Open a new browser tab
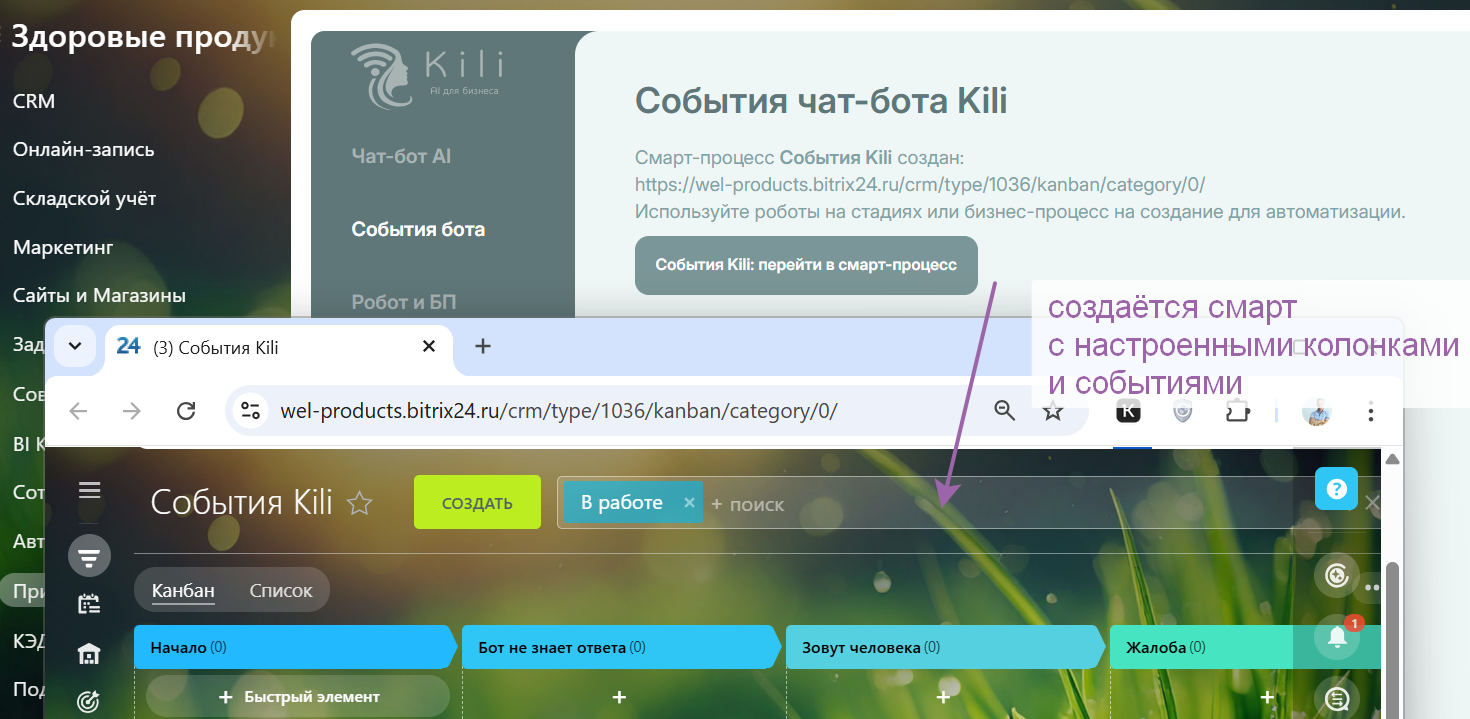 [x=482, y=346]
